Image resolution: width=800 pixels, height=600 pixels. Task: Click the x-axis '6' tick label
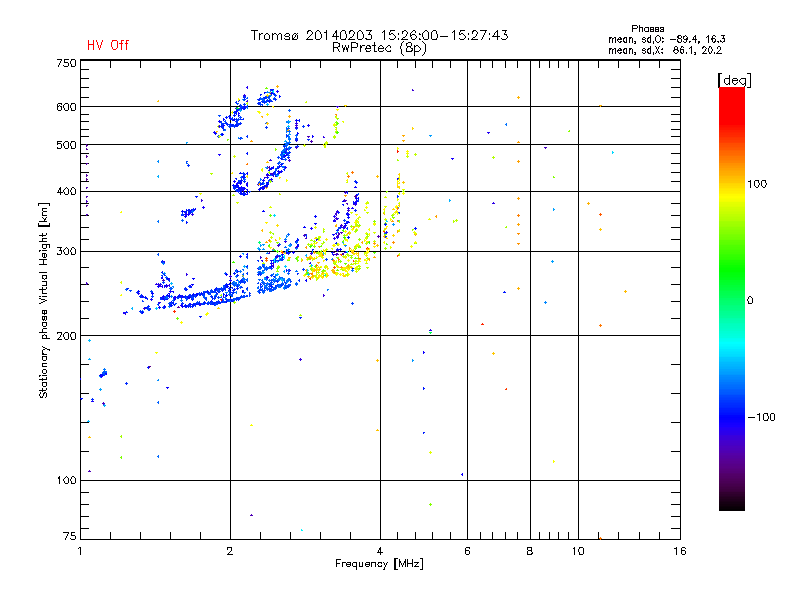point(467,551)
